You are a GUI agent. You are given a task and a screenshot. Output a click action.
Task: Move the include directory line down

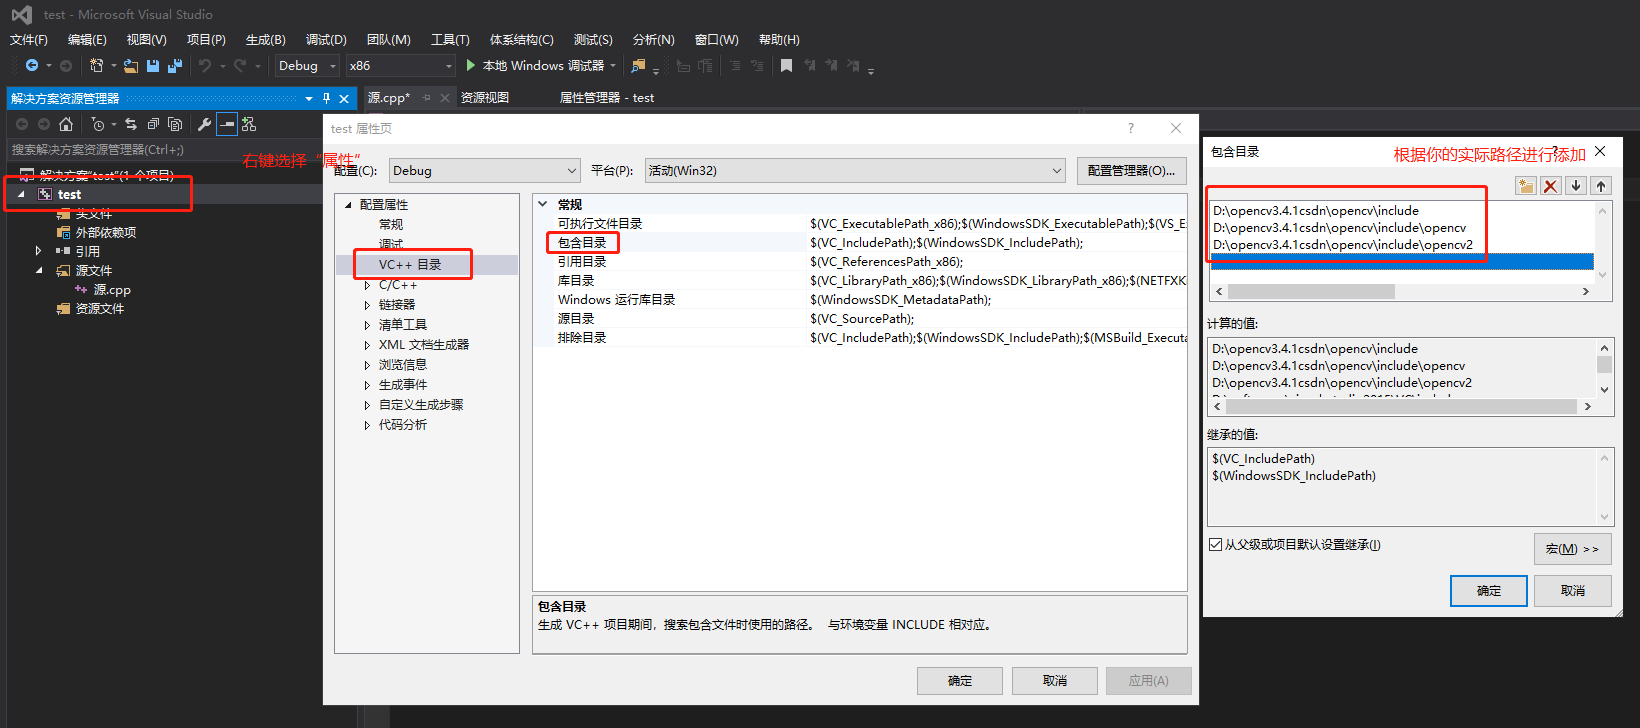pyautogui.click(x=1576, y=186)
